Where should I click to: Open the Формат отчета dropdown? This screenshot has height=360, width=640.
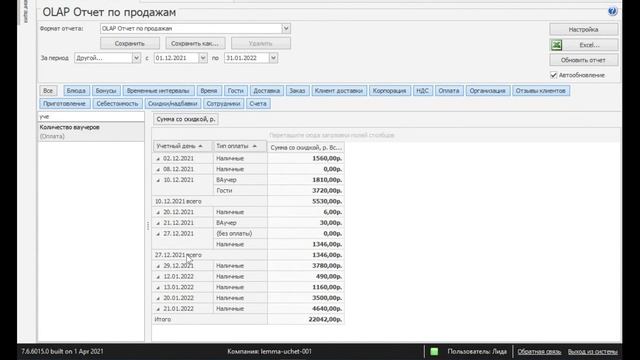286,29
